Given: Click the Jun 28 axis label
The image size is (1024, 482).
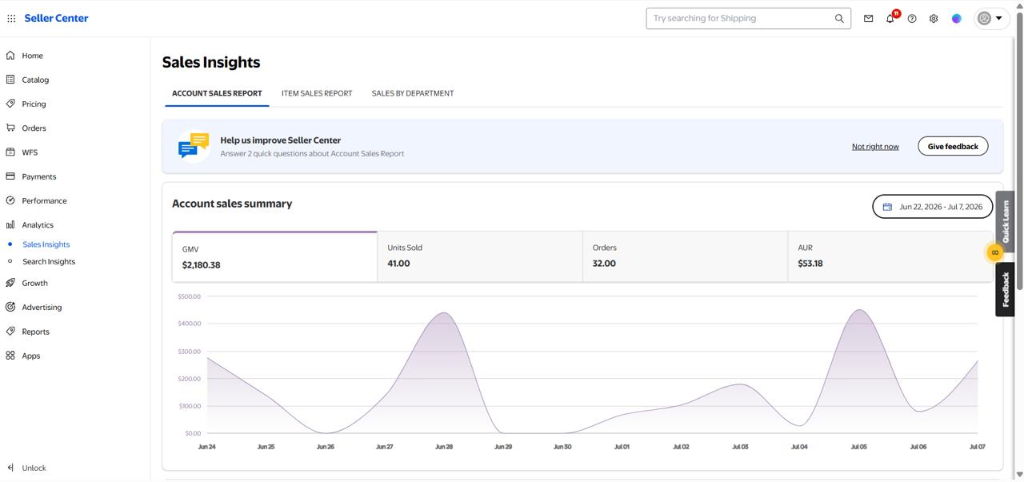Looking at the screenshot, I should point(443,447).
